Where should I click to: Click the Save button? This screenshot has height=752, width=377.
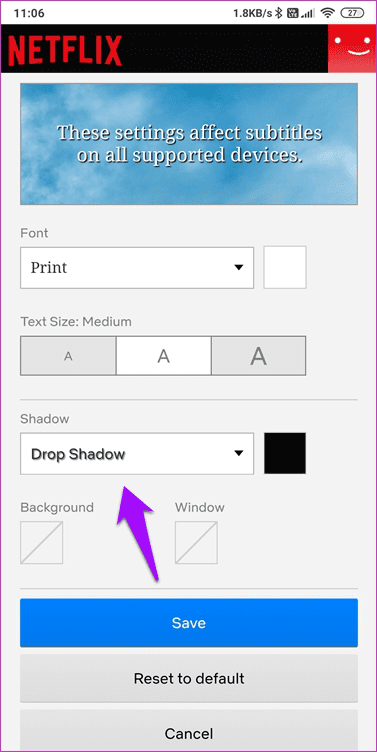pos(189,623)
